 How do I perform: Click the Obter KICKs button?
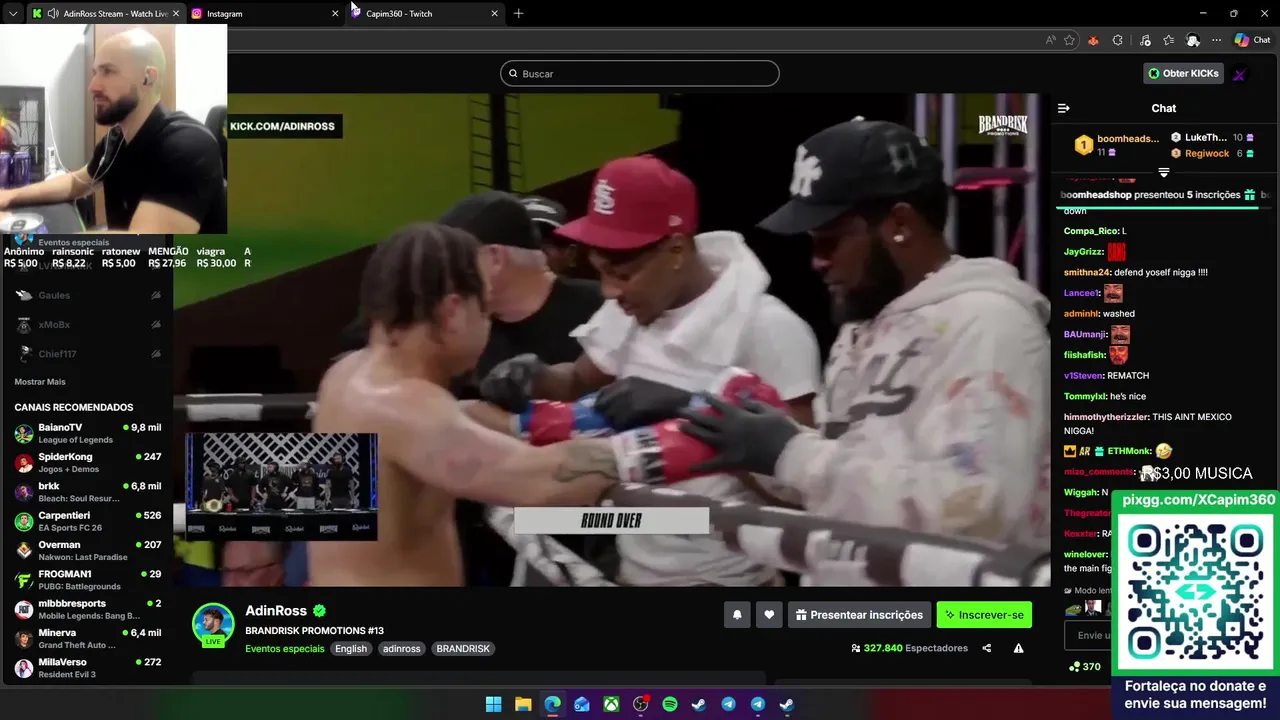(x=1184, y=74)
